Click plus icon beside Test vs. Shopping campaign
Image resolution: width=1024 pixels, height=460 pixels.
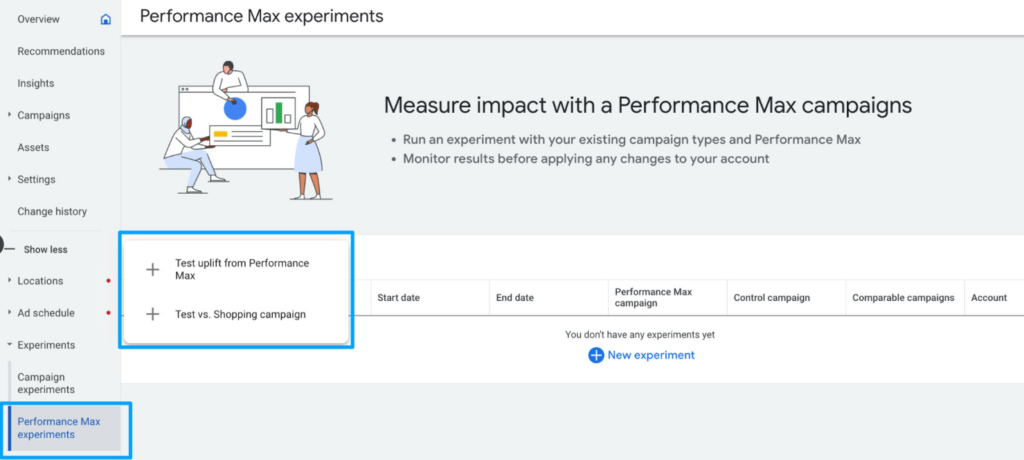pos(152,314)
